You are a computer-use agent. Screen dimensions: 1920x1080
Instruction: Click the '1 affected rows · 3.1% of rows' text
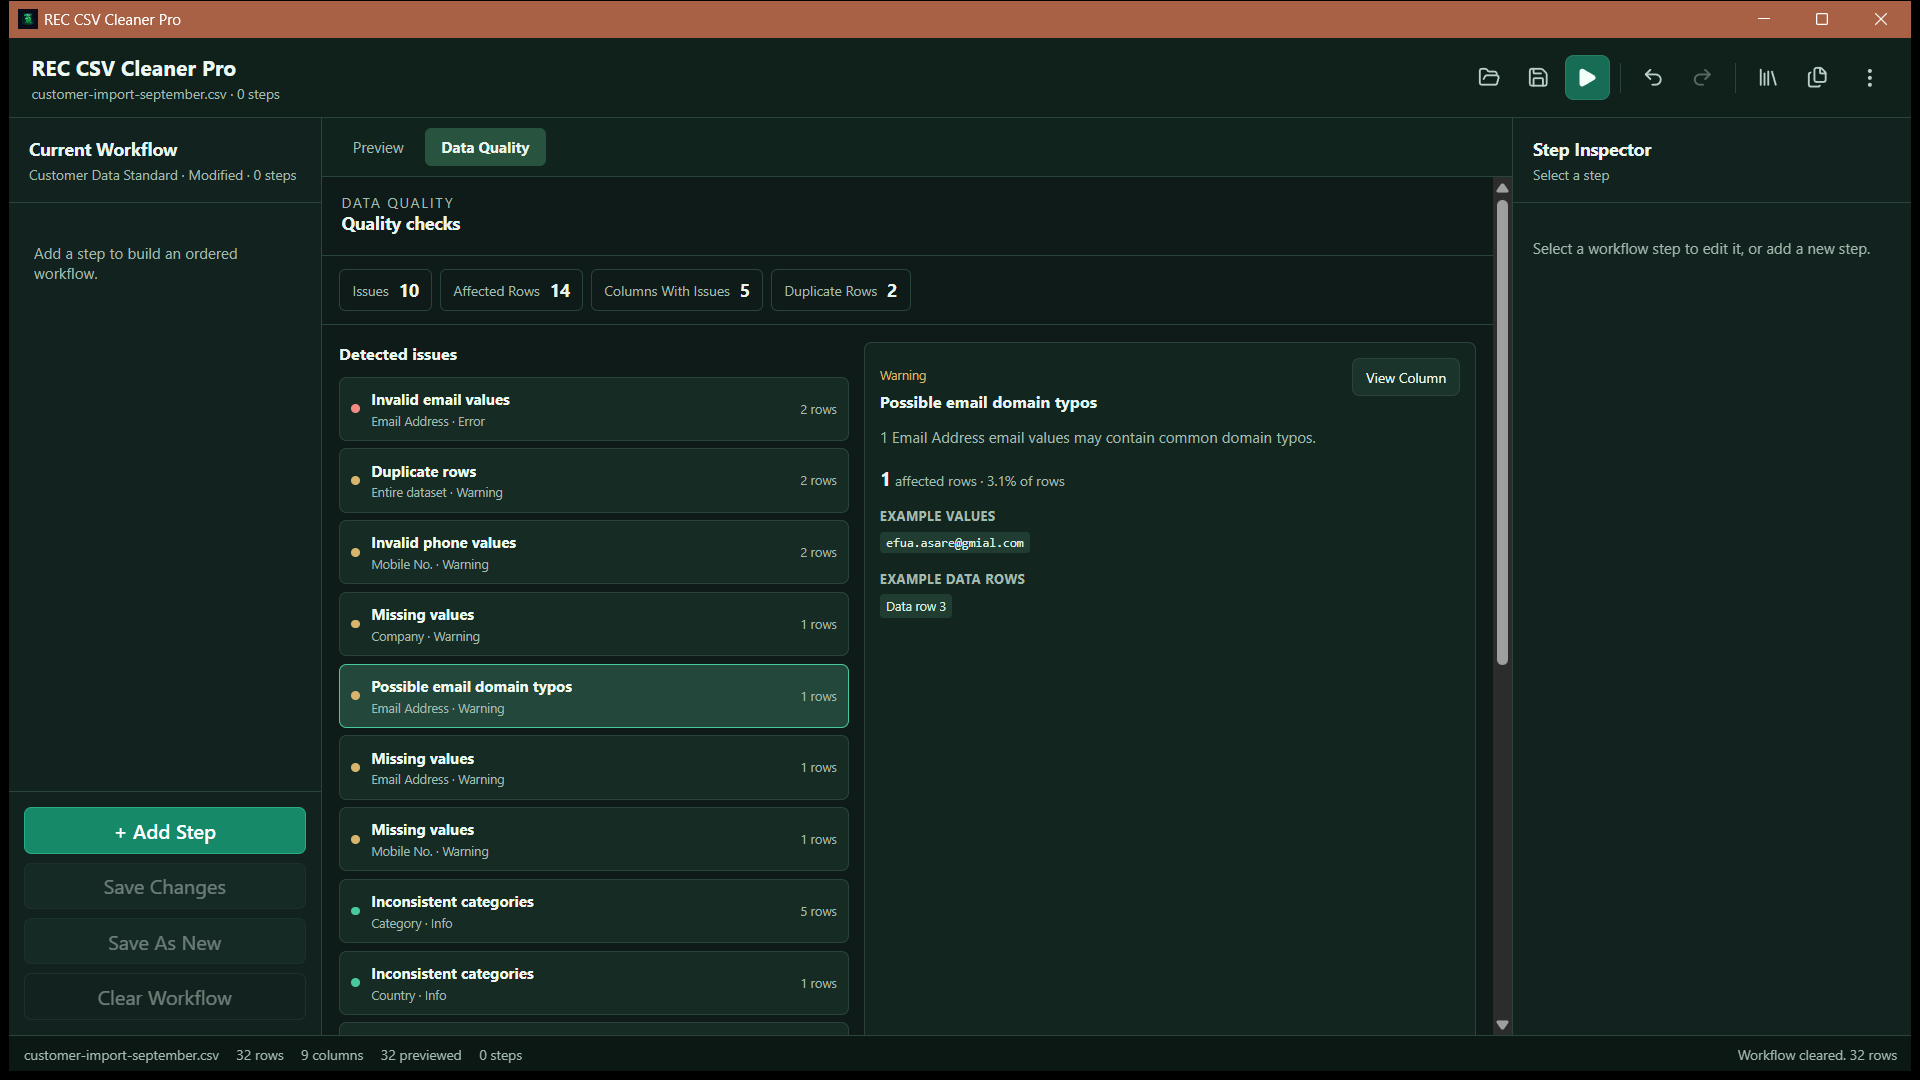point(972,481)
